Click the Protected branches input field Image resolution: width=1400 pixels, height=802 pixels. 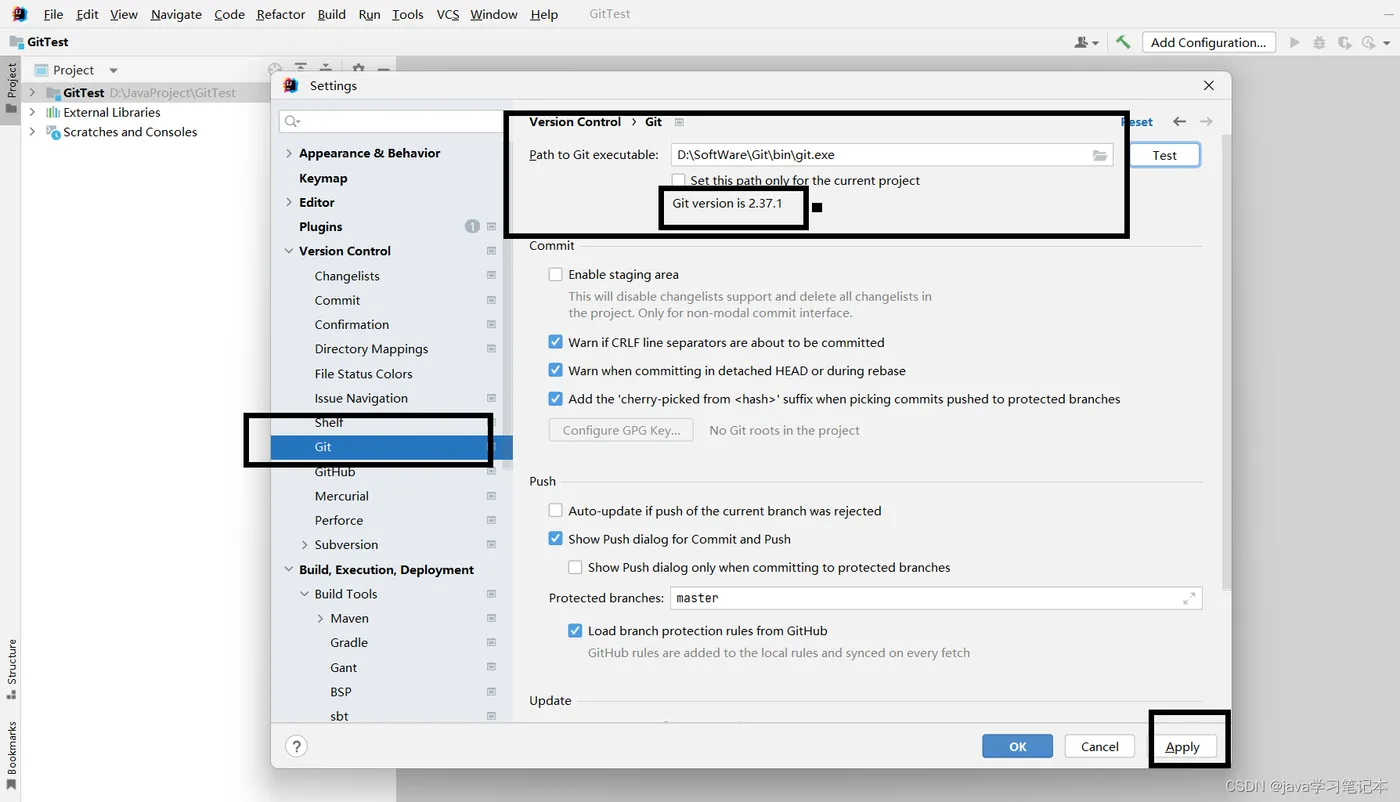click(x=936, y=598)
